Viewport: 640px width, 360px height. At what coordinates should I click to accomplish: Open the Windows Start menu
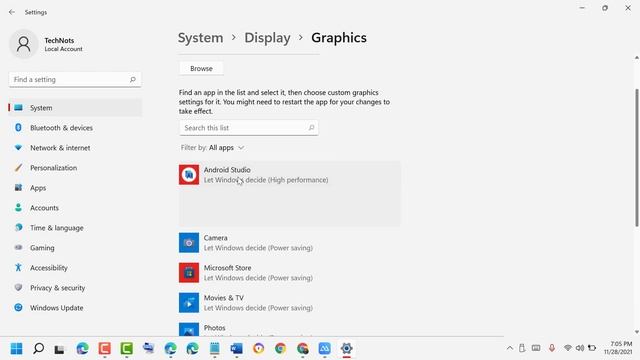pyautogui.click(x=16, y=349)
